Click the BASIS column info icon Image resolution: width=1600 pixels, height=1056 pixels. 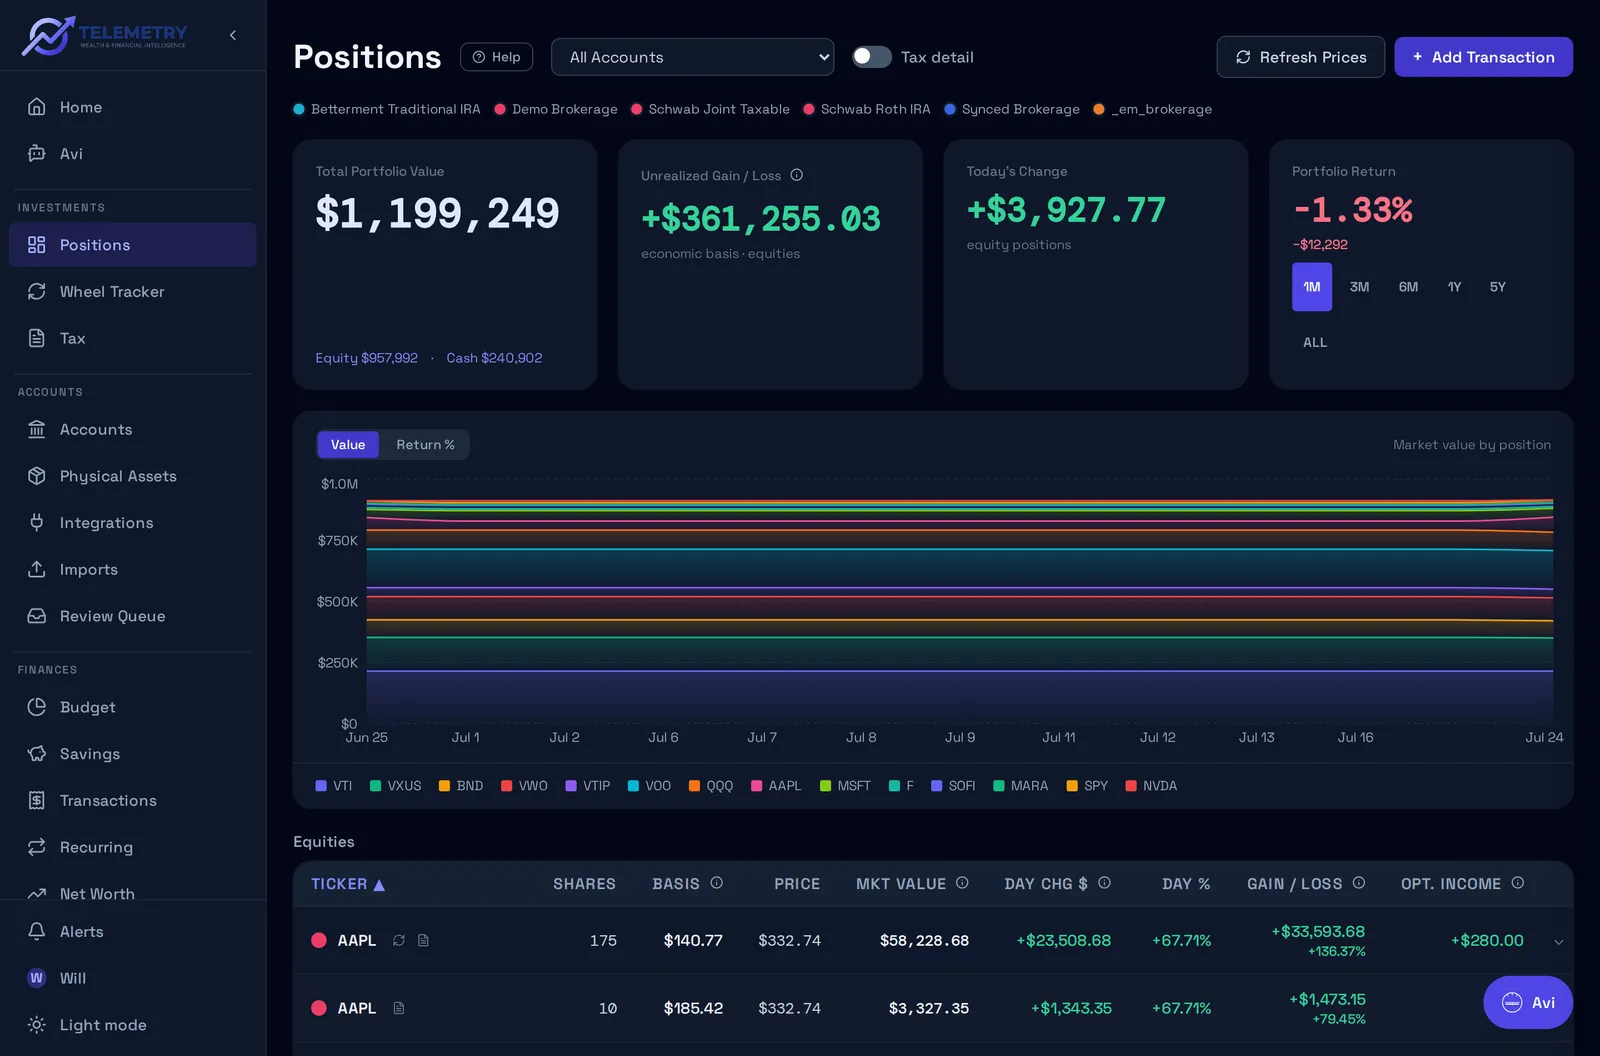[x=716, y=883]
